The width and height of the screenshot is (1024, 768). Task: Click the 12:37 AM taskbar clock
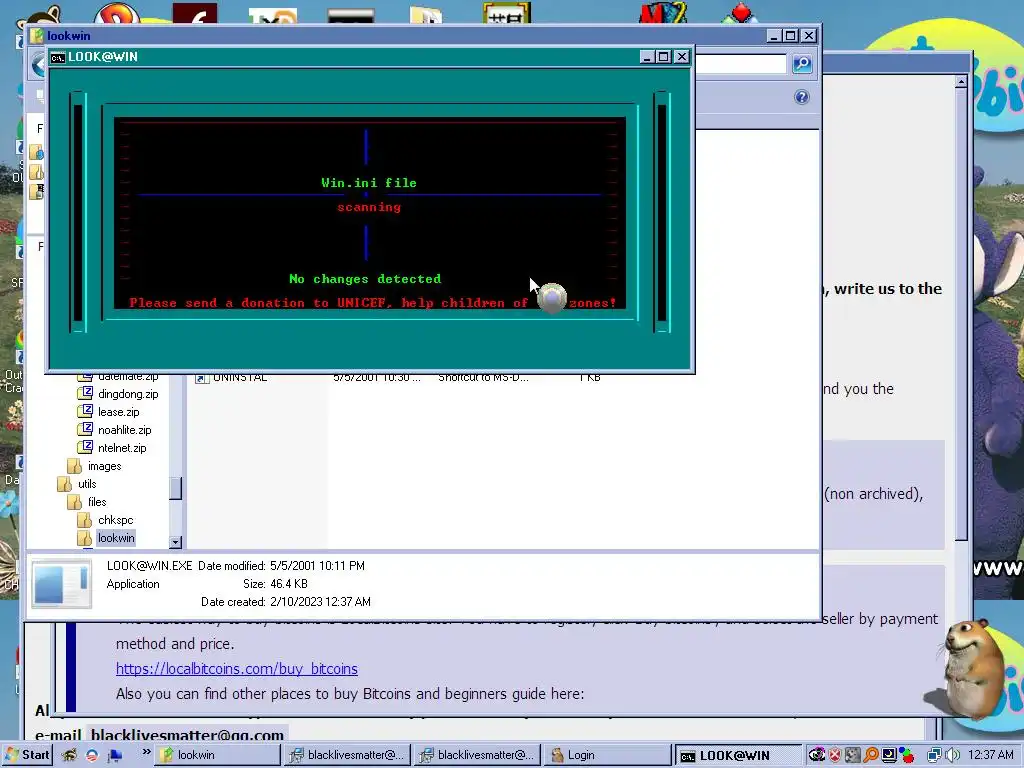(x=991, y=755)
